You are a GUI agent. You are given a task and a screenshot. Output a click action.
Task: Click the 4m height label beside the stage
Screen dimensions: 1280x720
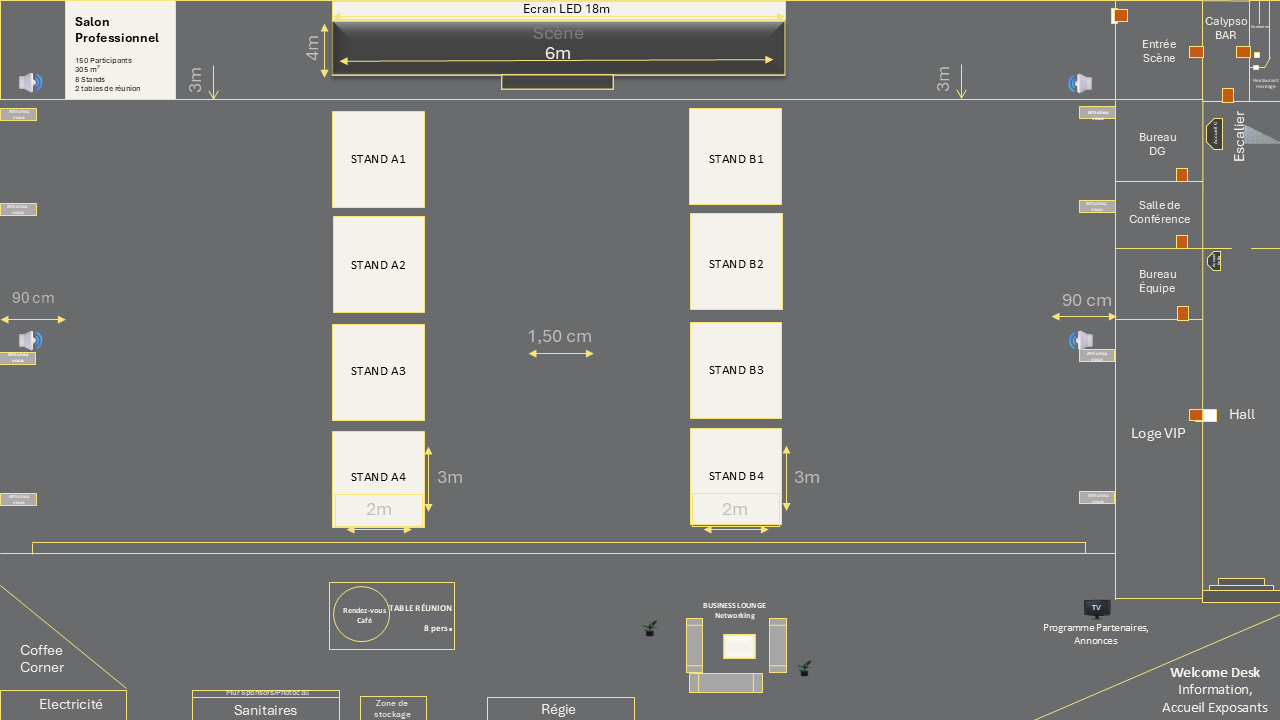pyautogui.click(x=314, y=48)
